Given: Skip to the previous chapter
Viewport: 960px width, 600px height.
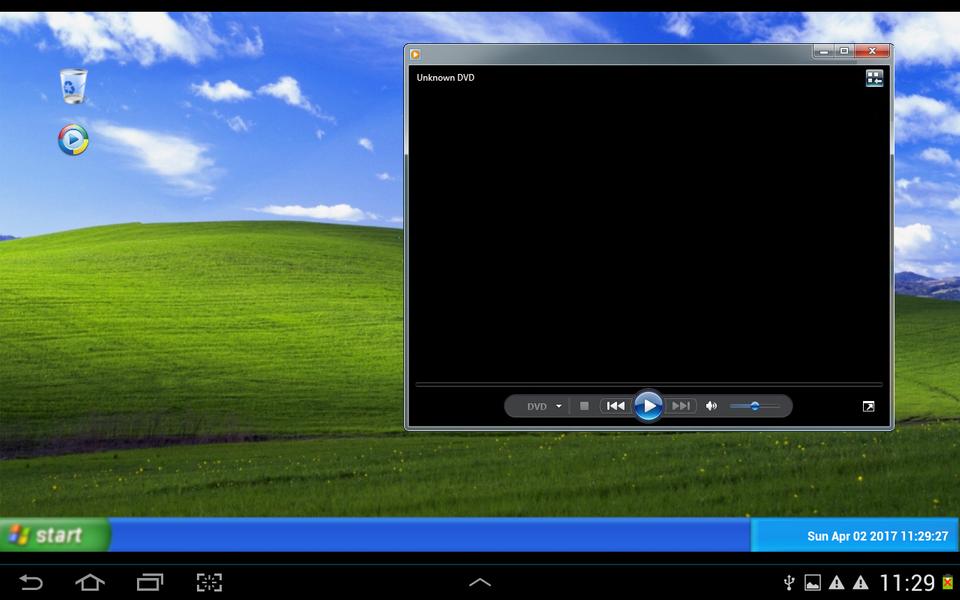Looking at the screenshot, I should click(615, 406).
